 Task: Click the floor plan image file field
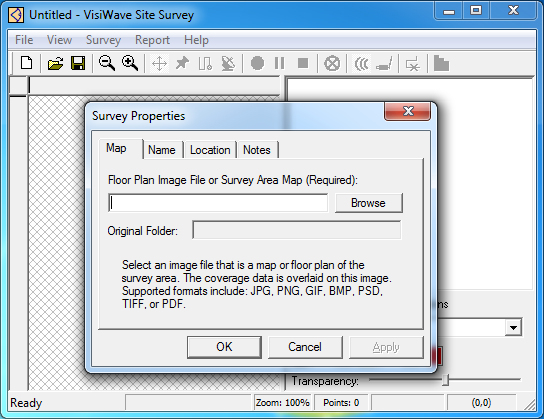pos(218,203)
